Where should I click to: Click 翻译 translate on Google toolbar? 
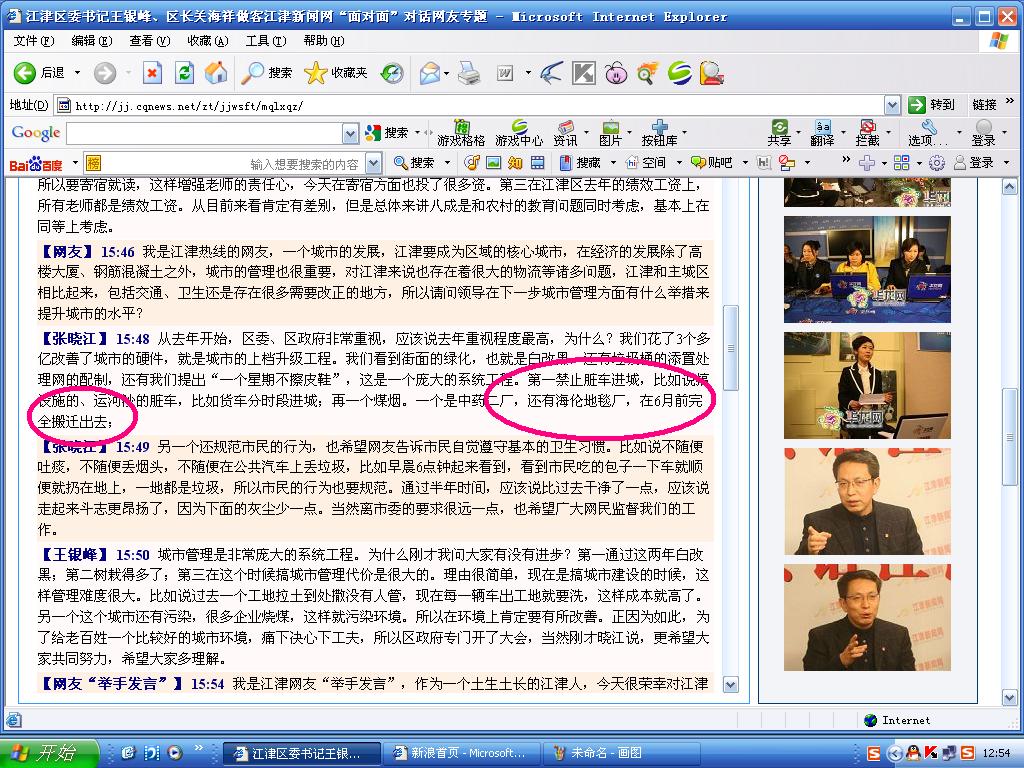pyautogui.click(x=822, y=133)
